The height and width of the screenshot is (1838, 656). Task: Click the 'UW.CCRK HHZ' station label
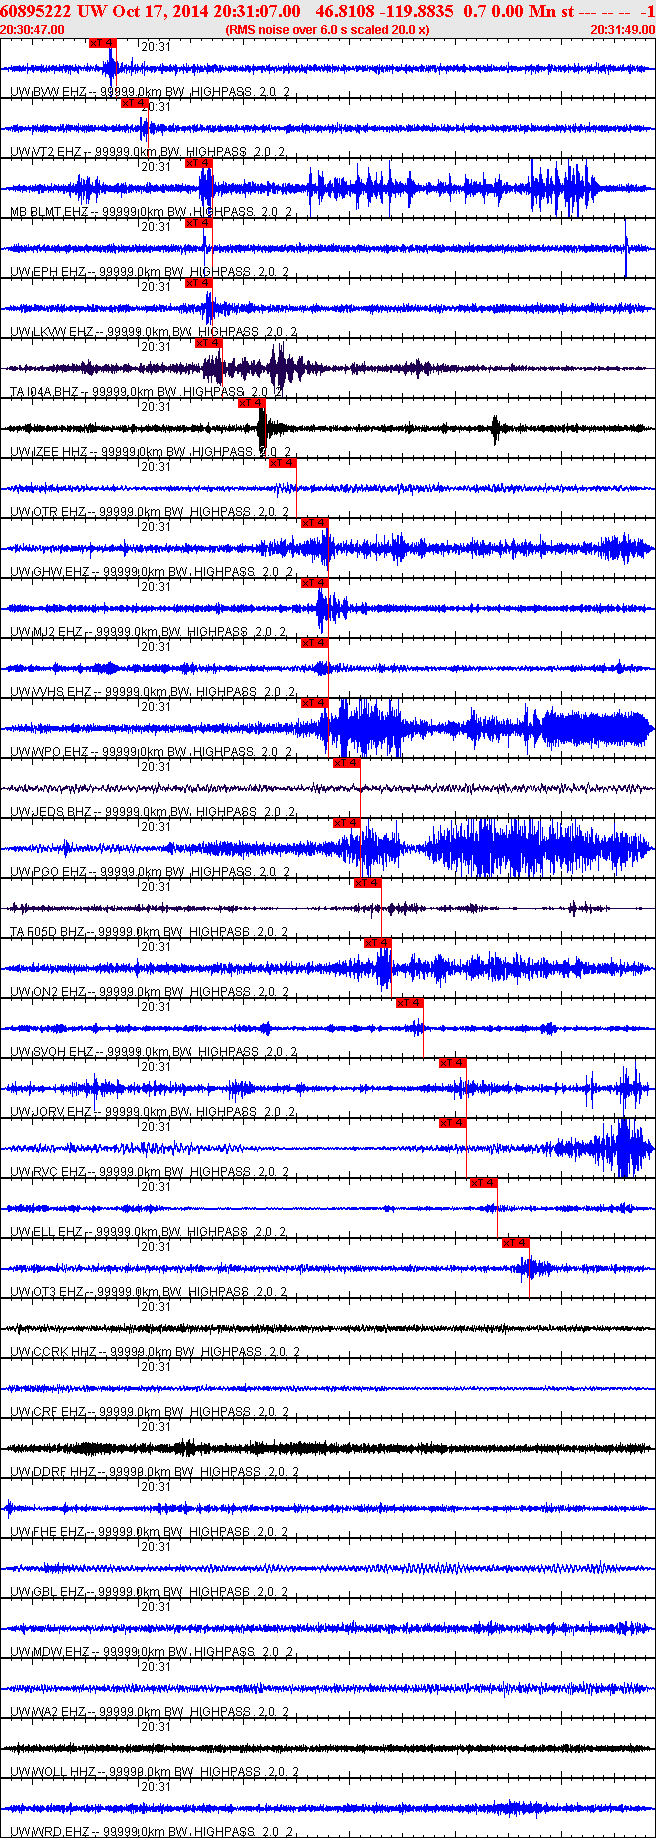pyautogui.click(x=53, y=1352)
